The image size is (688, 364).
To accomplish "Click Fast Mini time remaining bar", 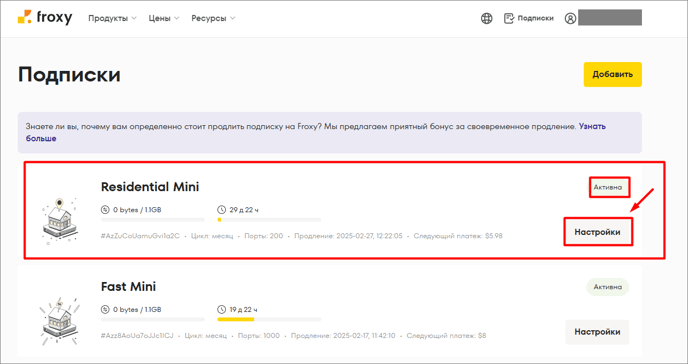I will [x=269, y=319].
